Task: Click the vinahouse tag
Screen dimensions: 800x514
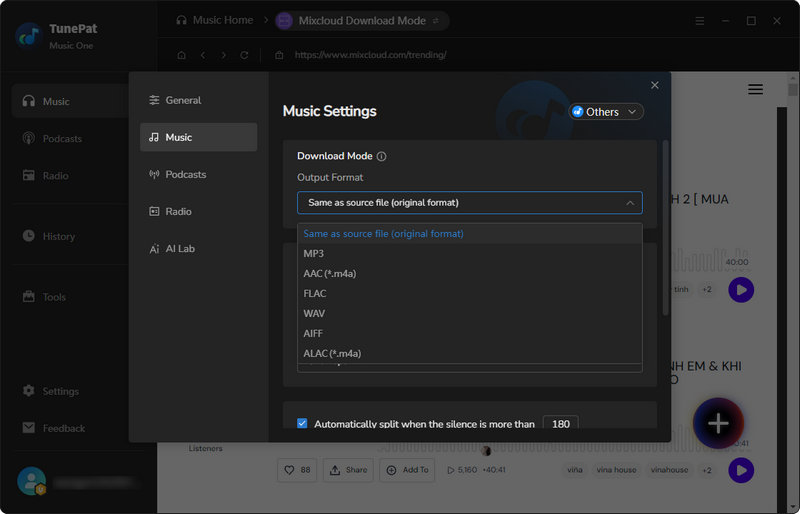Action: (x=669, y=470)
